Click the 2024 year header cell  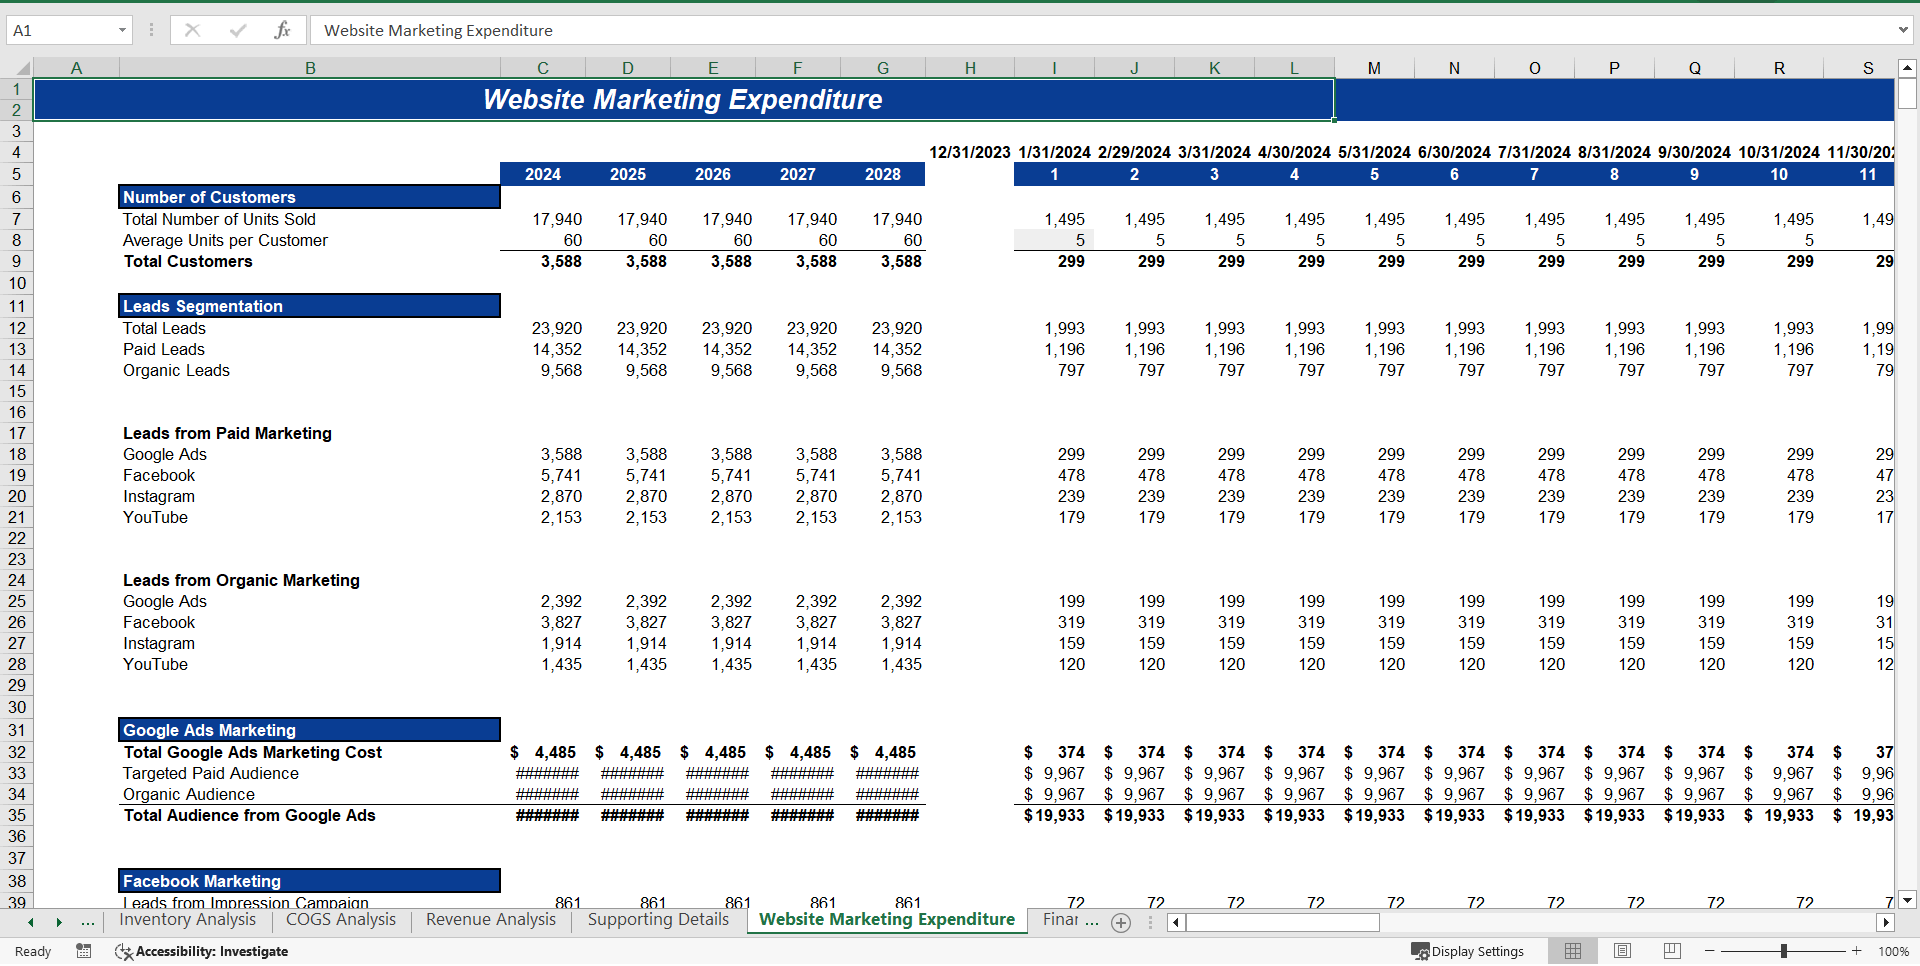point(543,174)
